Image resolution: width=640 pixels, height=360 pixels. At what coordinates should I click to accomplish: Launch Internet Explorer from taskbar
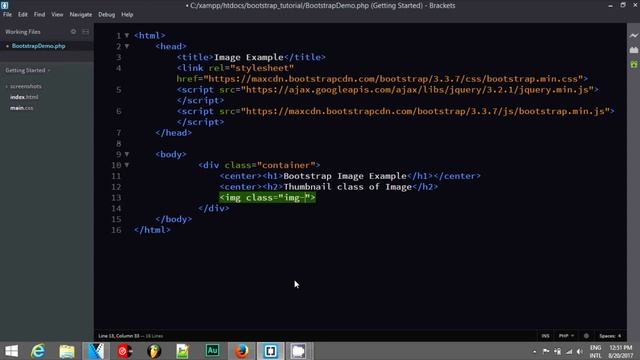point(38,351)
